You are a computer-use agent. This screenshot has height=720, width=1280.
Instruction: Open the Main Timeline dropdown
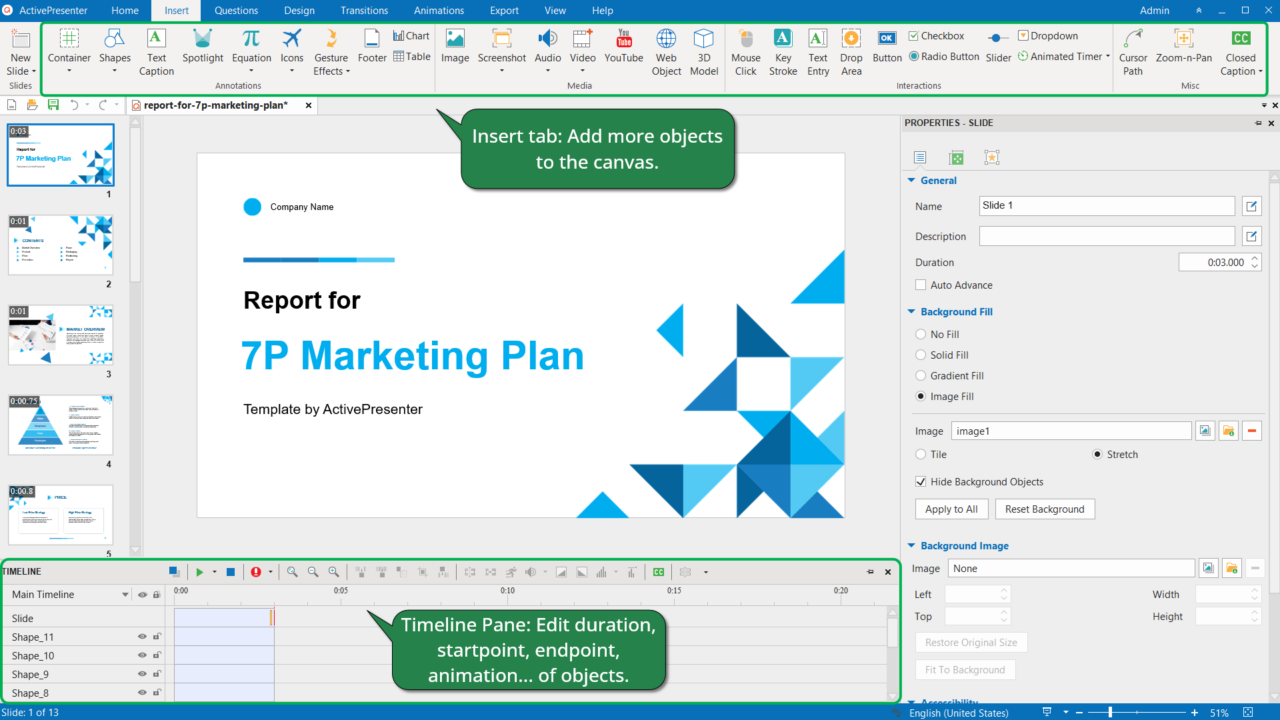127,593
